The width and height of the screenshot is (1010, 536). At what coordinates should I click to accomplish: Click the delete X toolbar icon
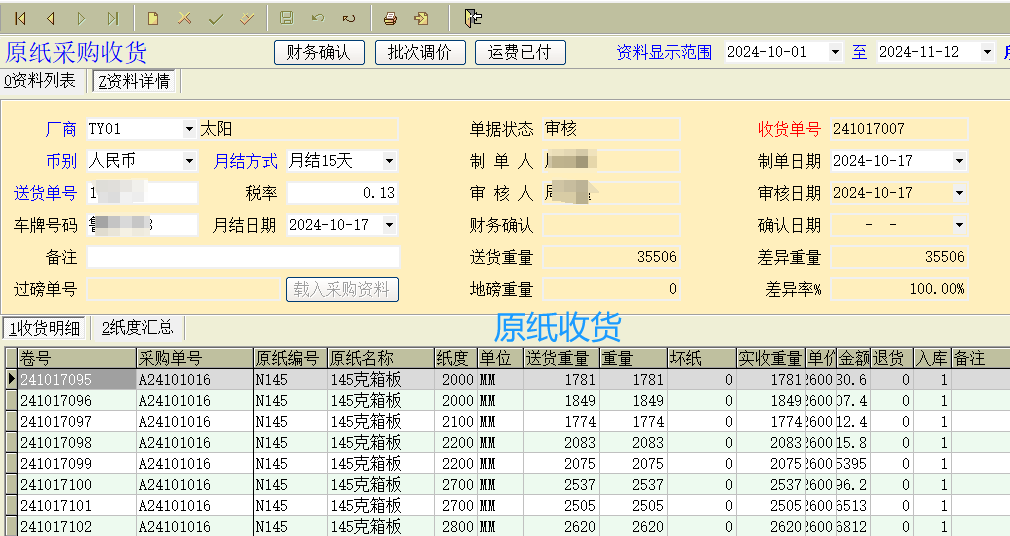coord(184,18)
